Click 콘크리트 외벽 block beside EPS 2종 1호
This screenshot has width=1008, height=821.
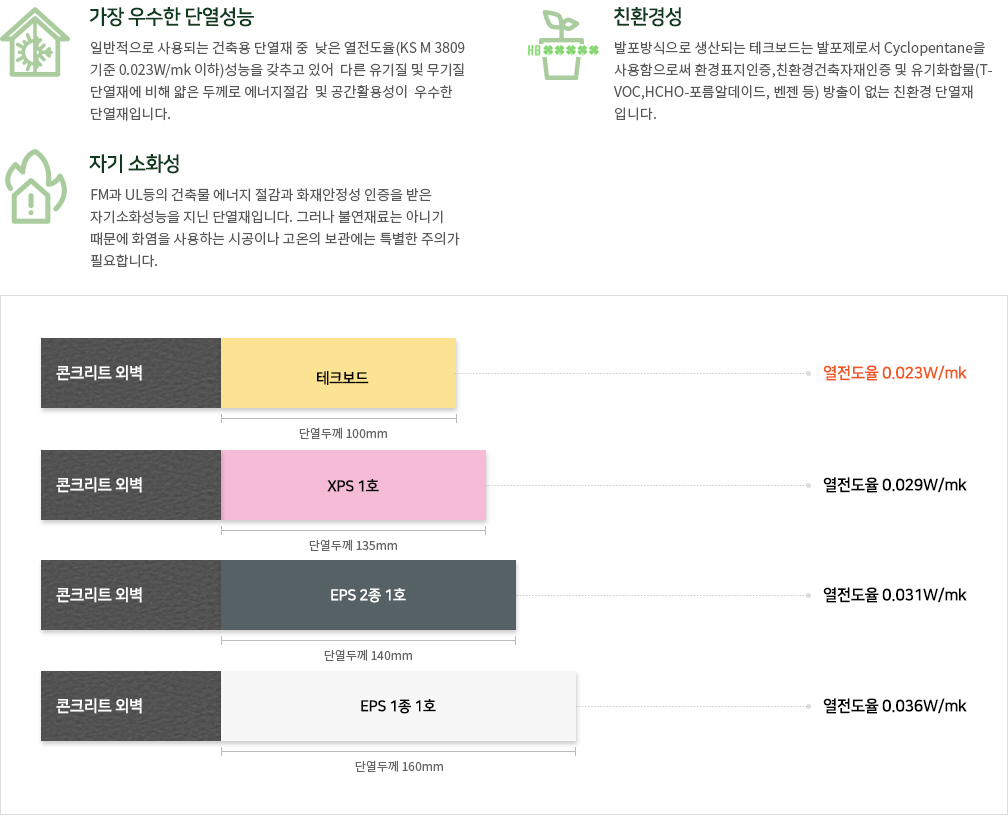(131, 595)
